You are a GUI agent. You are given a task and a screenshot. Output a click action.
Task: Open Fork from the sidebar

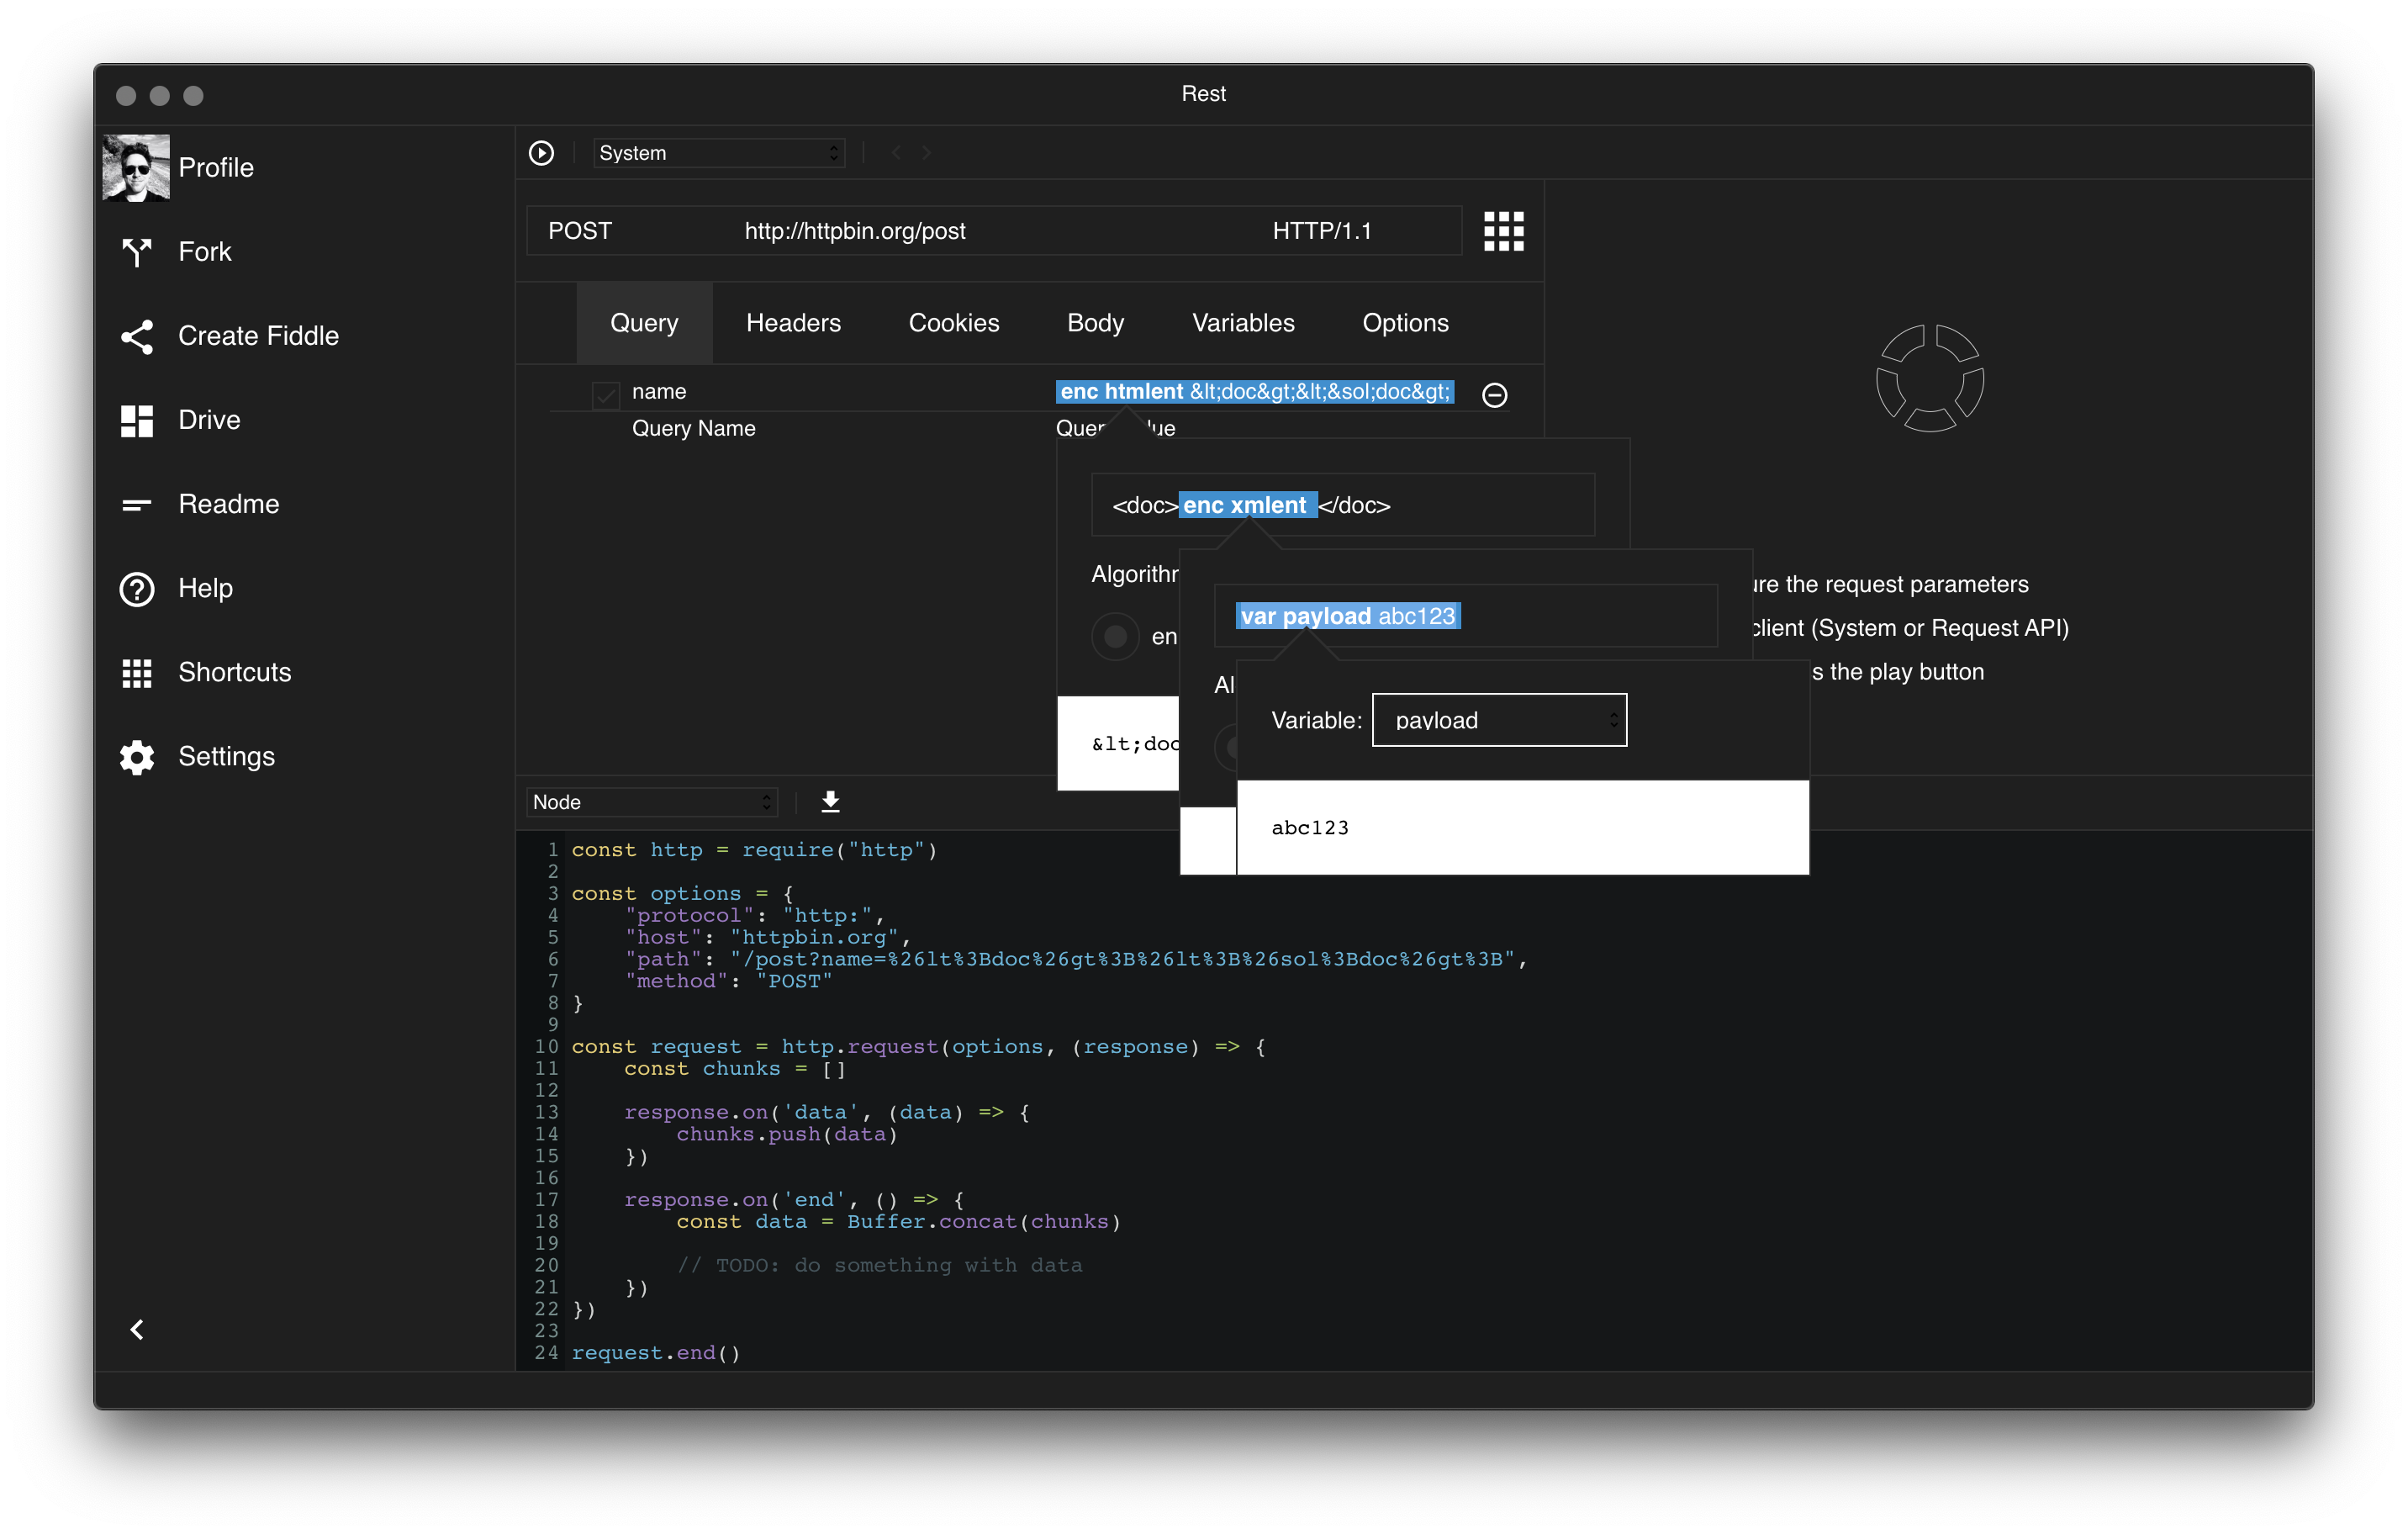tap(204, 252)
